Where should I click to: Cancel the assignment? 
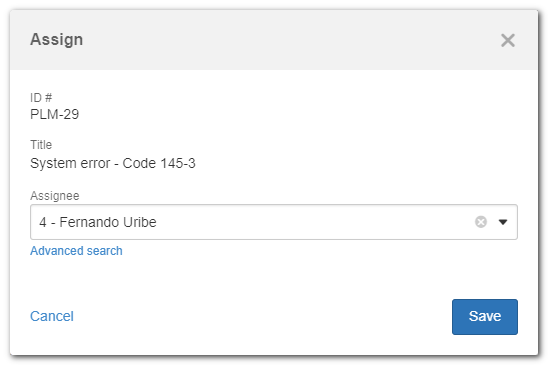click(52, 316)
